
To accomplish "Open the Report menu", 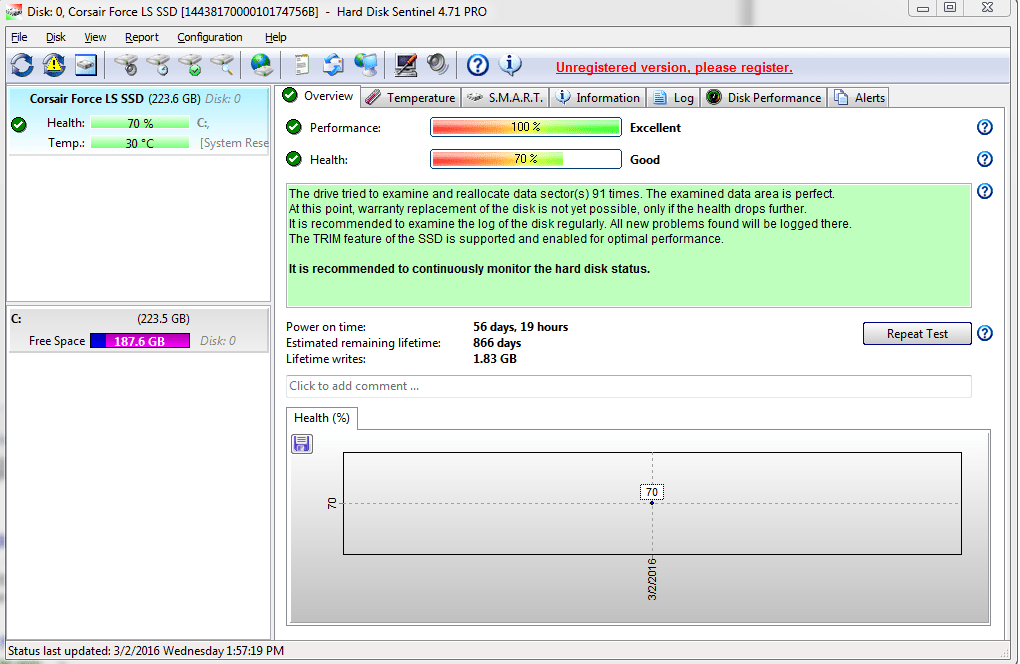I will [142, 37].
